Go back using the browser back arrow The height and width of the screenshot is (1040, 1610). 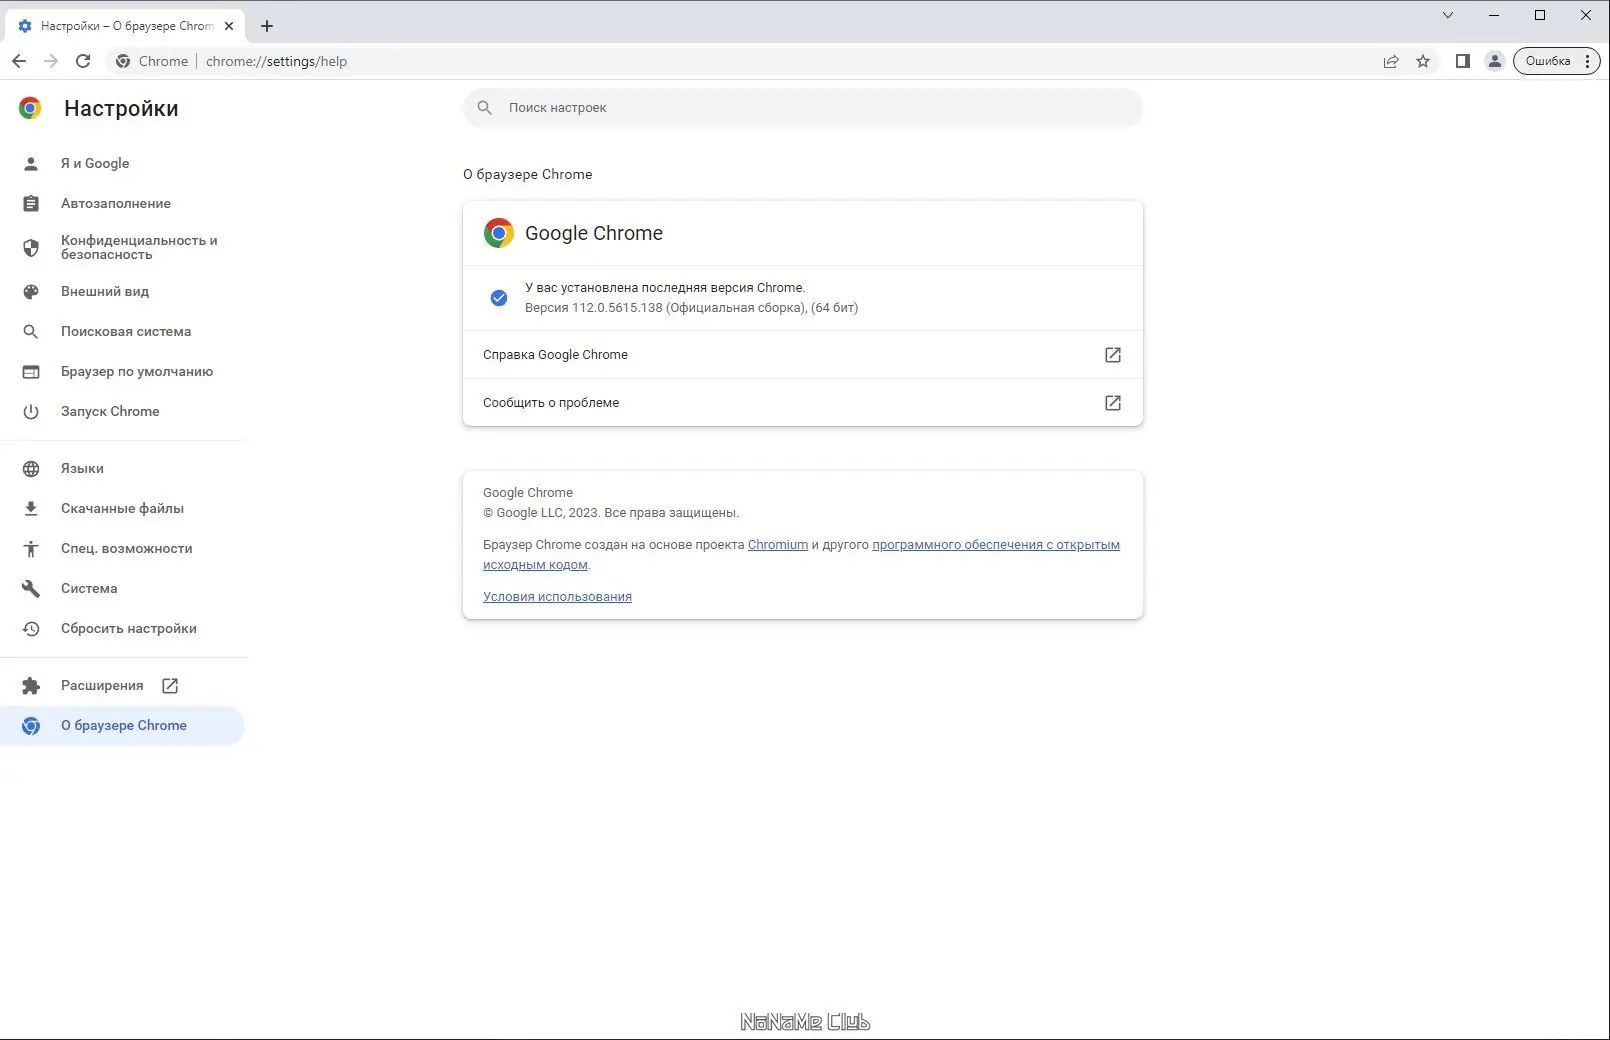pyautogui.click(x=19, y=61)
